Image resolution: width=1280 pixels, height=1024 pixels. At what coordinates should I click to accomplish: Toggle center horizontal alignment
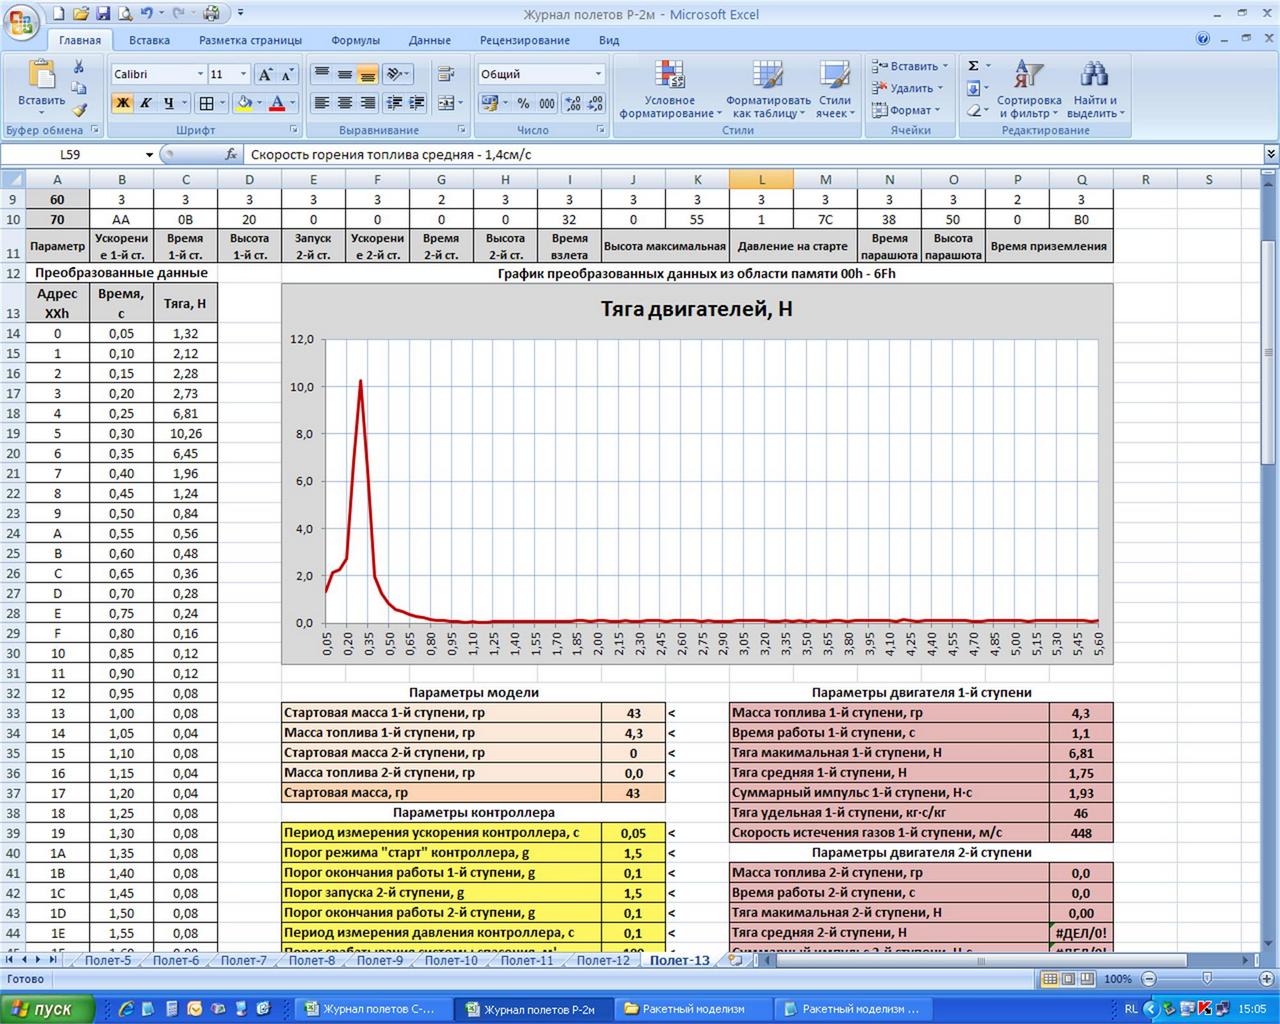345,103
